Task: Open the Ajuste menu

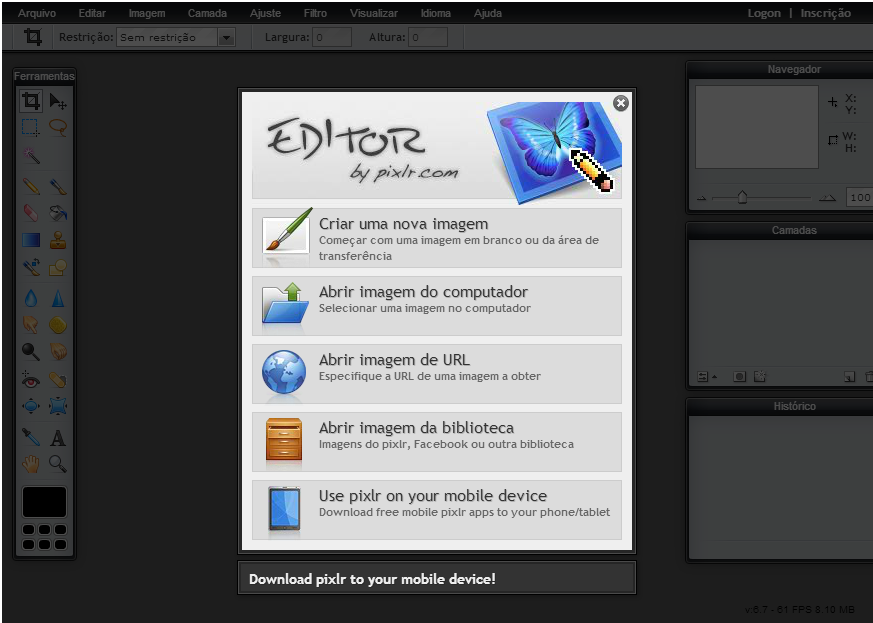Action: coord(265,13)
